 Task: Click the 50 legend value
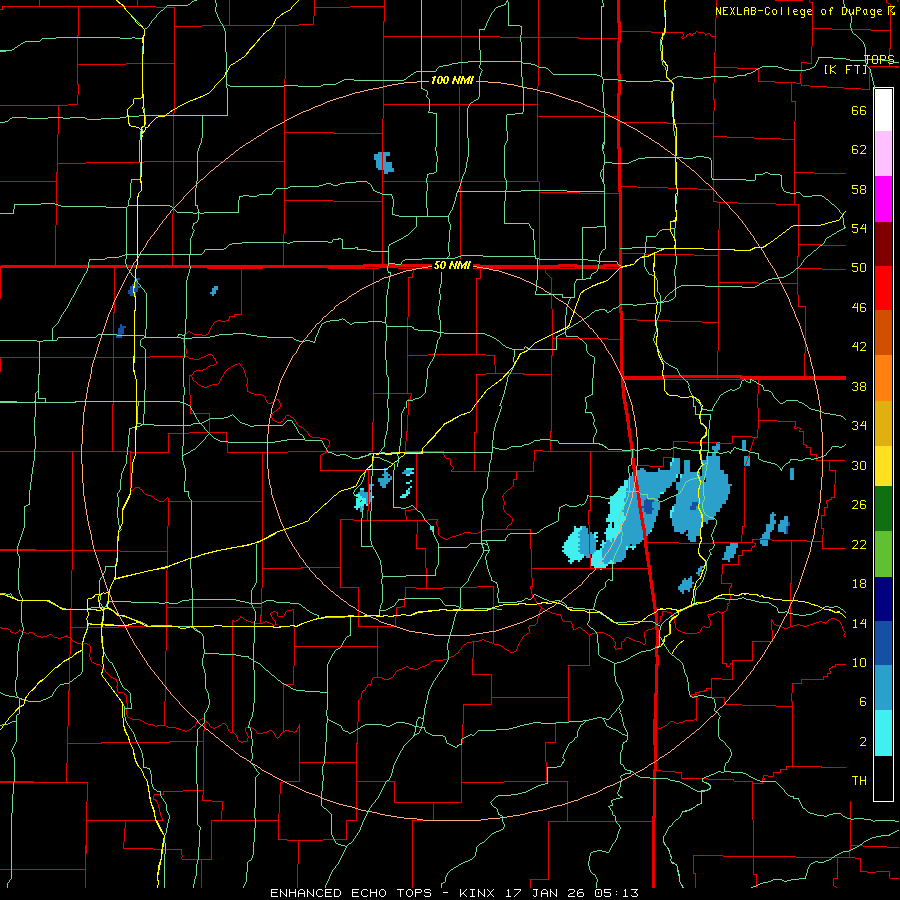click(859, 268)
